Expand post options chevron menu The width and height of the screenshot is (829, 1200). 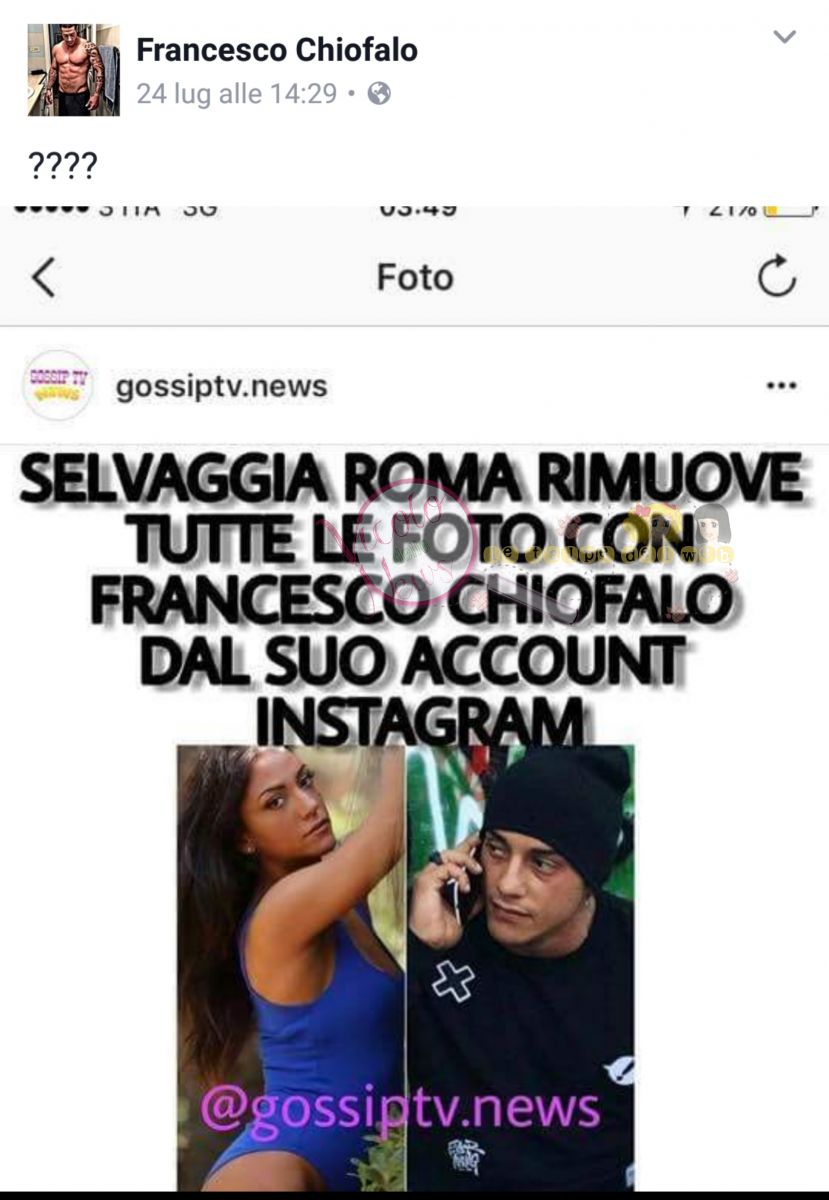[785, 37]
